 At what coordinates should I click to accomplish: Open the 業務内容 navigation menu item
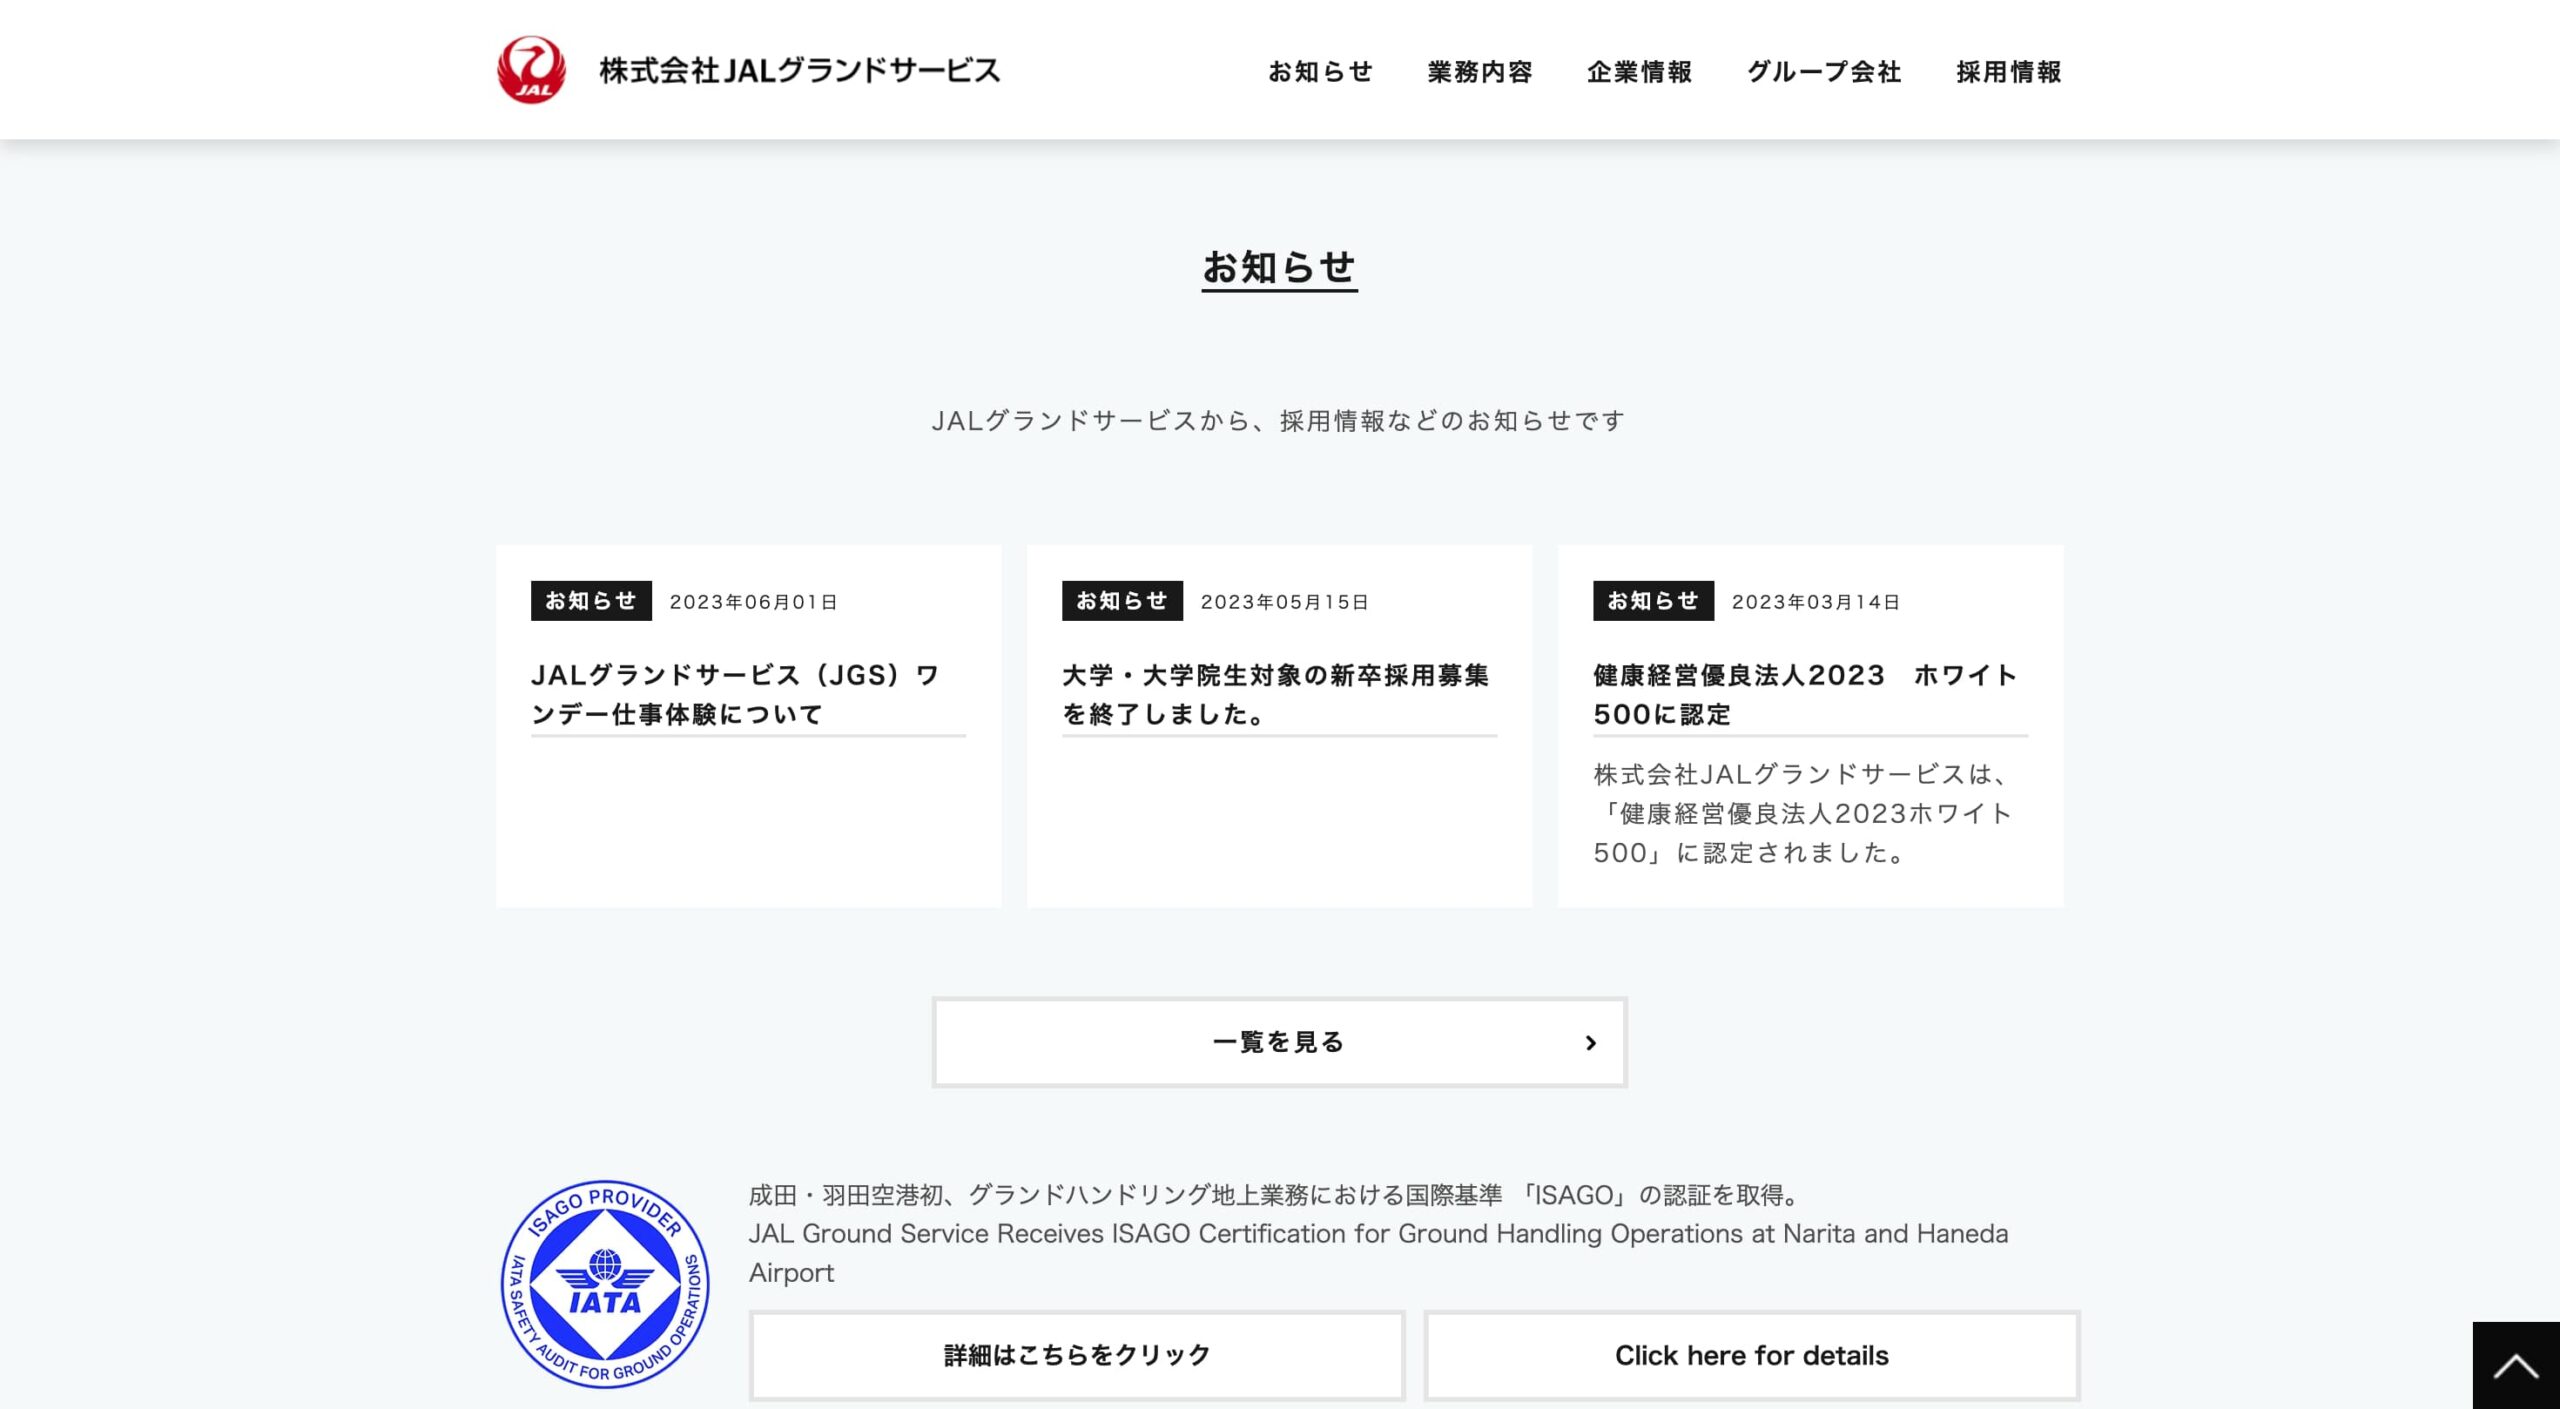pos(1480,72)
